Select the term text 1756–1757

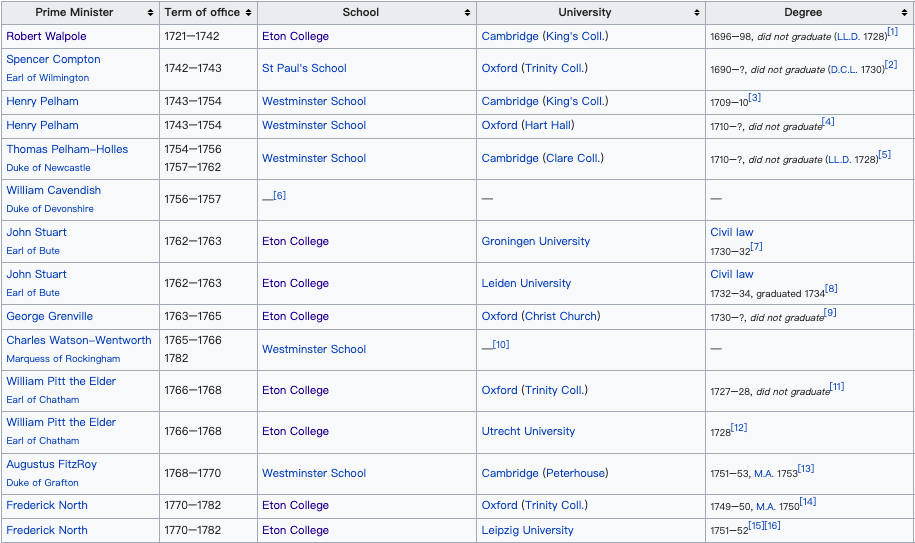193,199
